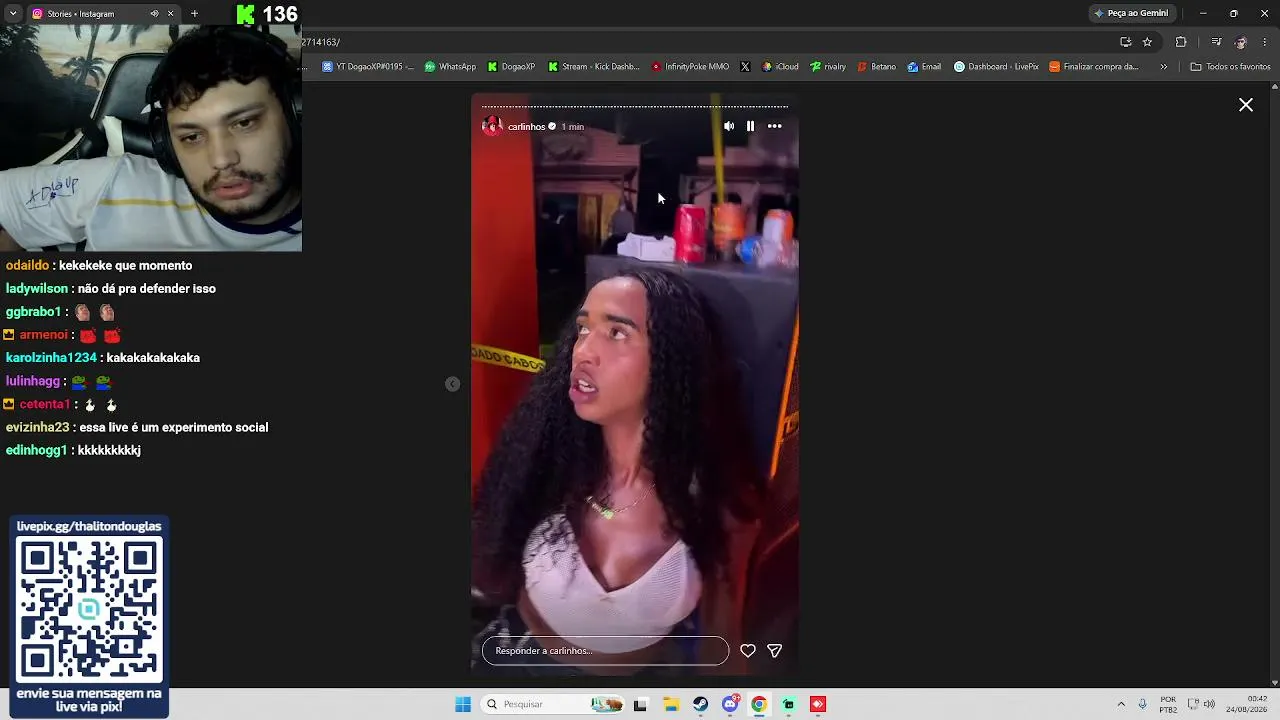Image resolution: width=1280 pixels, height=720 pixels.
Task: Open the browser Extensions puzzle icon
Action: (x=1181, y=42)
